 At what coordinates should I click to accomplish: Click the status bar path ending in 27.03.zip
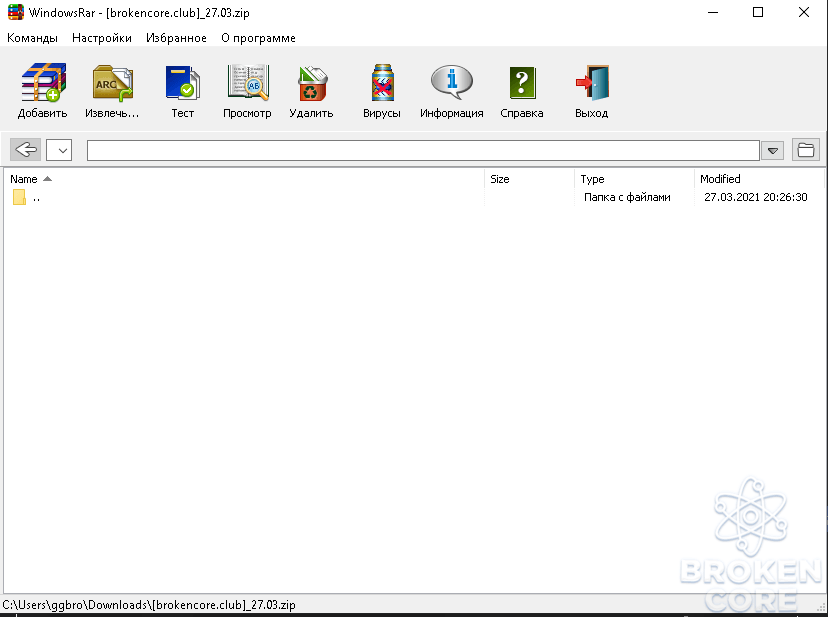coord(149,605)
